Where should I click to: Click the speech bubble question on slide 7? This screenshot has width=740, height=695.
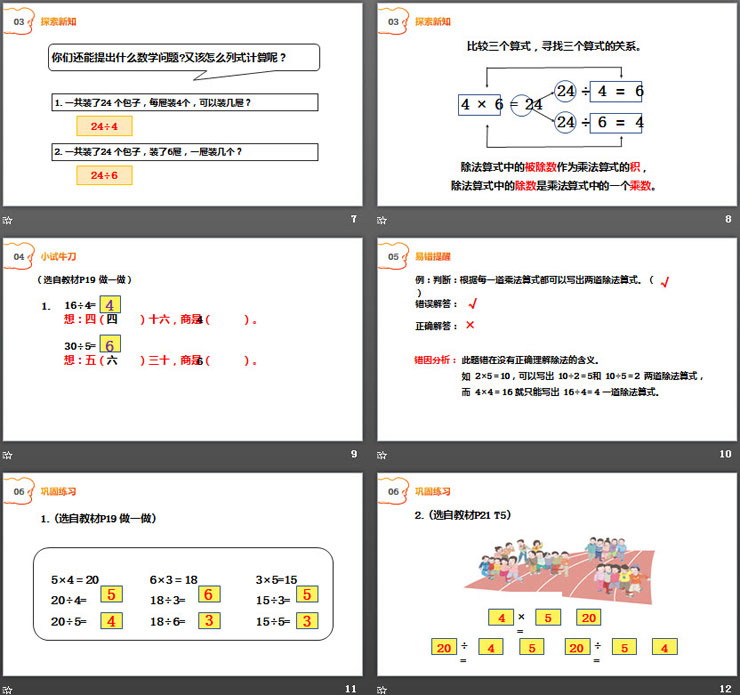point(184,59)
